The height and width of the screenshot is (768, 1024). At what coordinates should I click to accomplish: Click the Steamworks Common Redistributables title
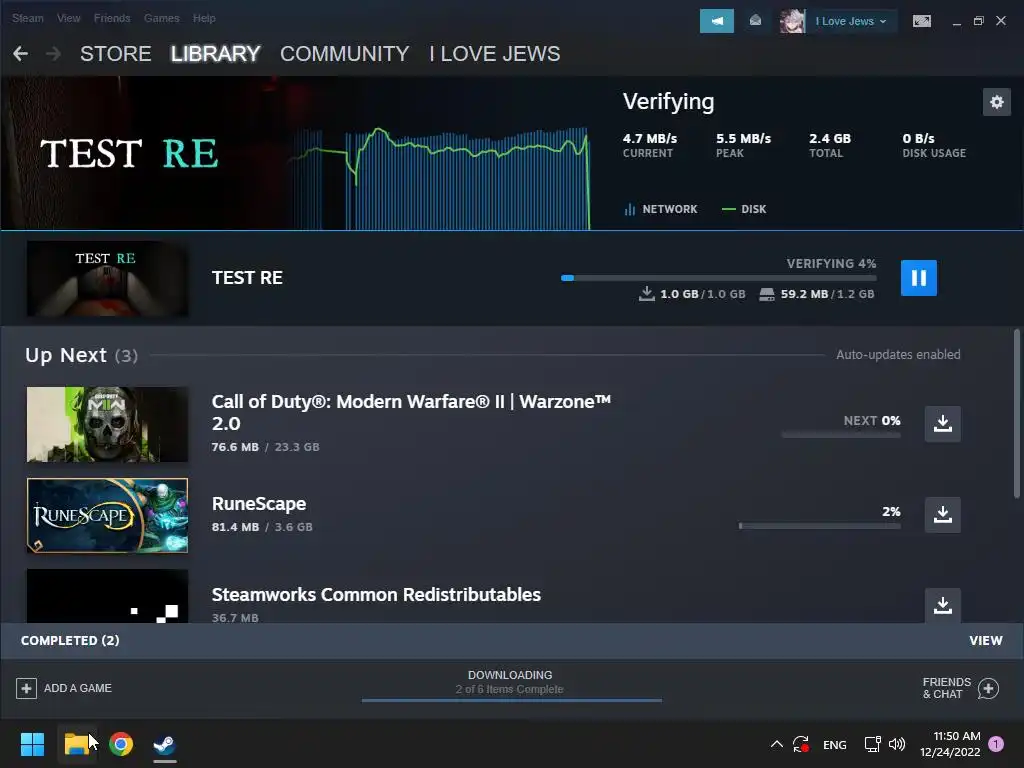coord(376,595)
